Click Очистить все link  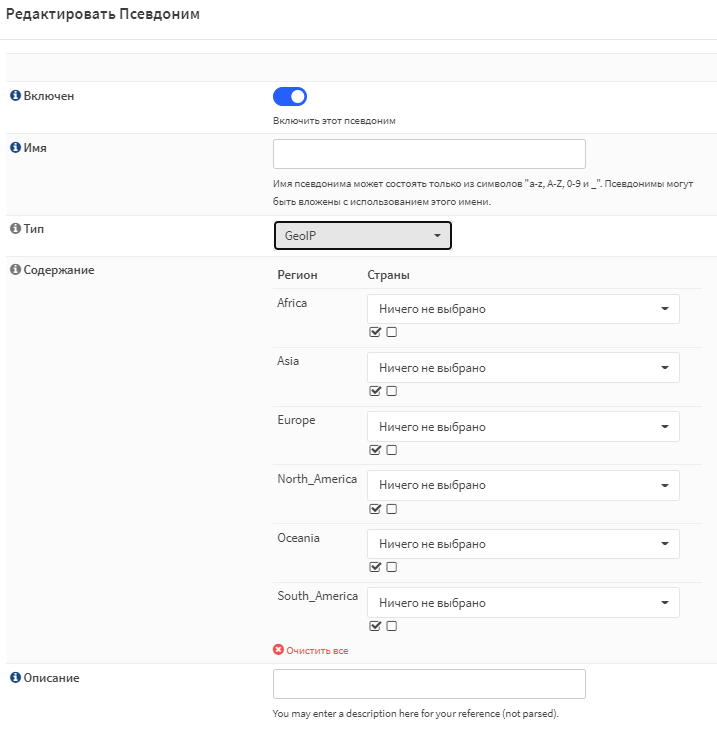(x=317, y=651)
